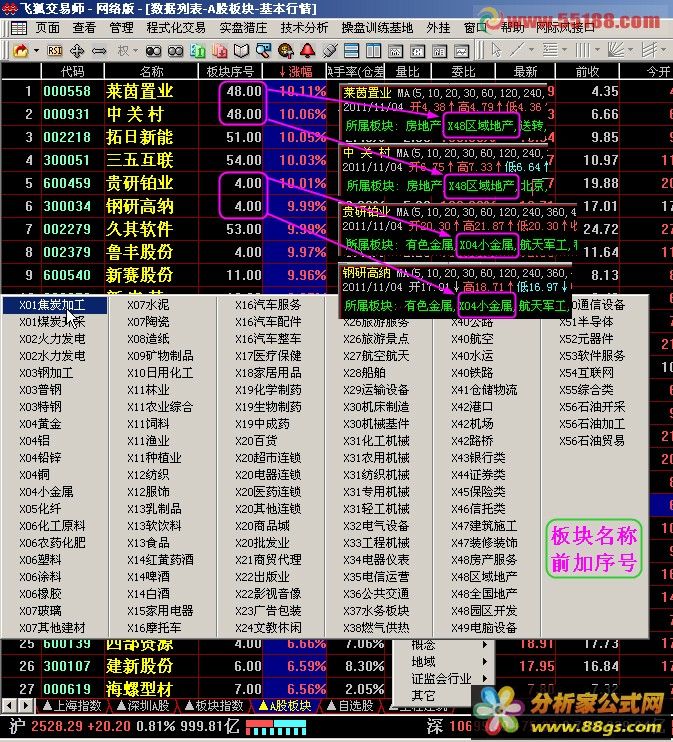Screen dimensions: 673x742
Task: Click the magnifier search toolbar icon
Action: (264, 50)
